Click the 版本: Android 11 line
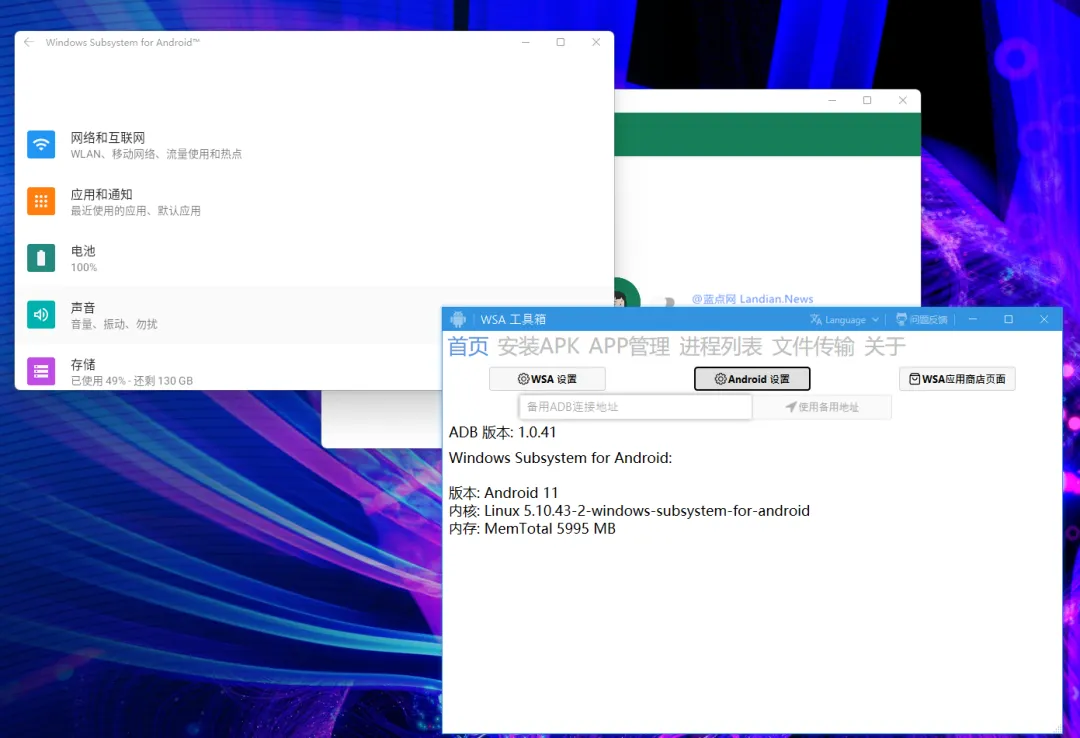The height and width of the screenshot is (738, 1080). pos(503,493)
